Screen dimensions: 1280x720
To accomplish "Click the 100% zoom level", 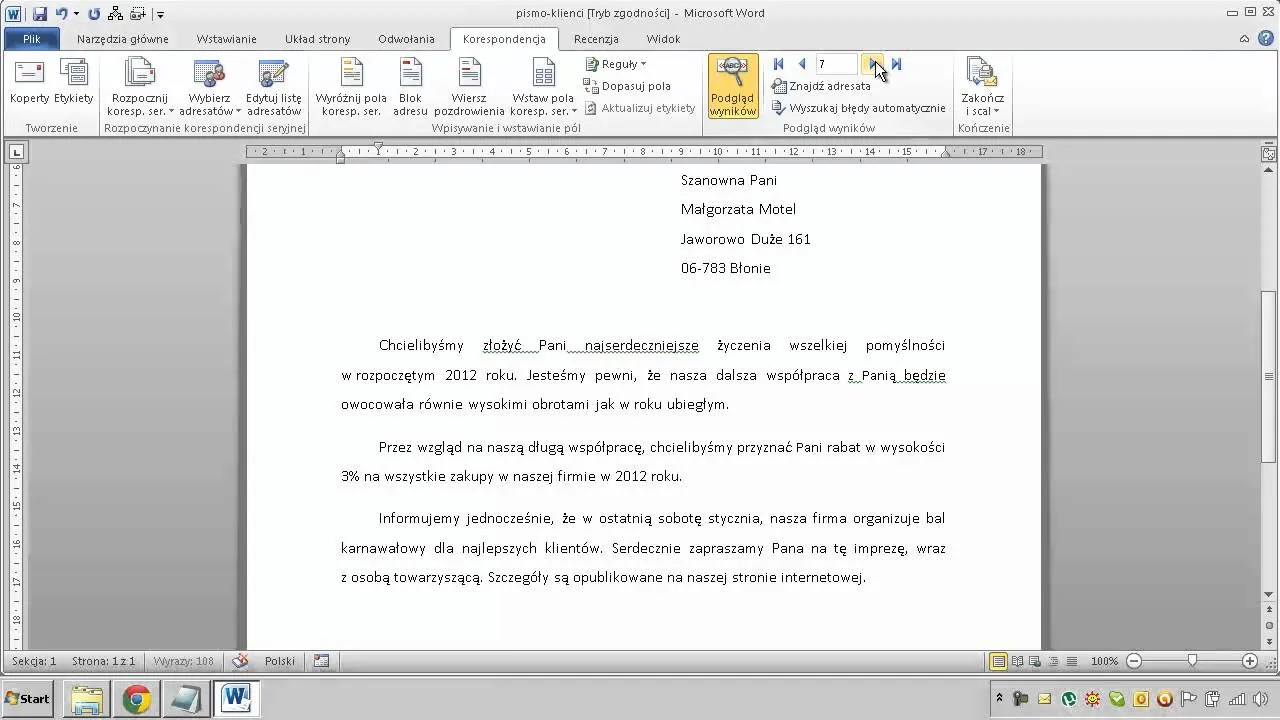I will point(1104,661).
